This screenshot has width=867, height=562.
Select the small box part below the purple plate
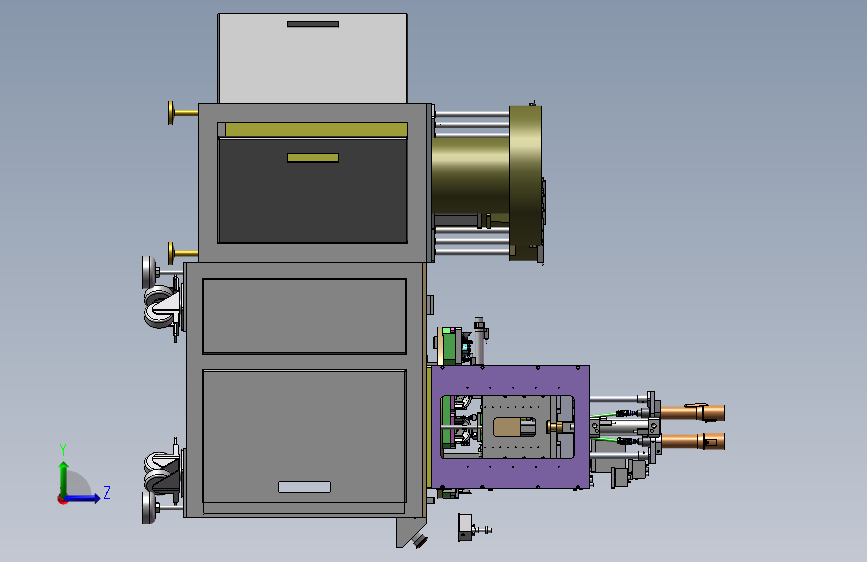point(465,527)
